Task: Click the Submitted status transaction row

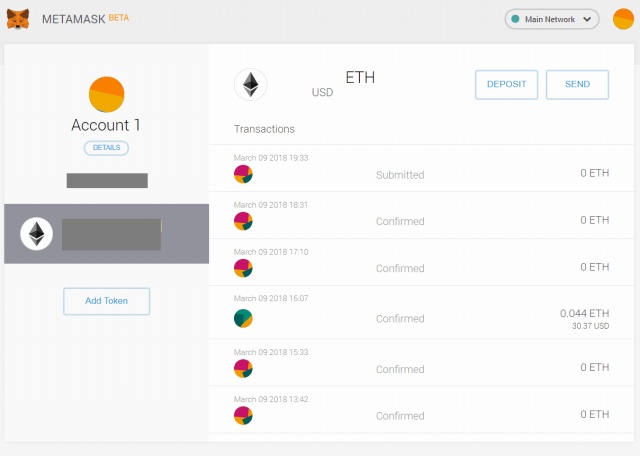Action: tap(421, 168)
